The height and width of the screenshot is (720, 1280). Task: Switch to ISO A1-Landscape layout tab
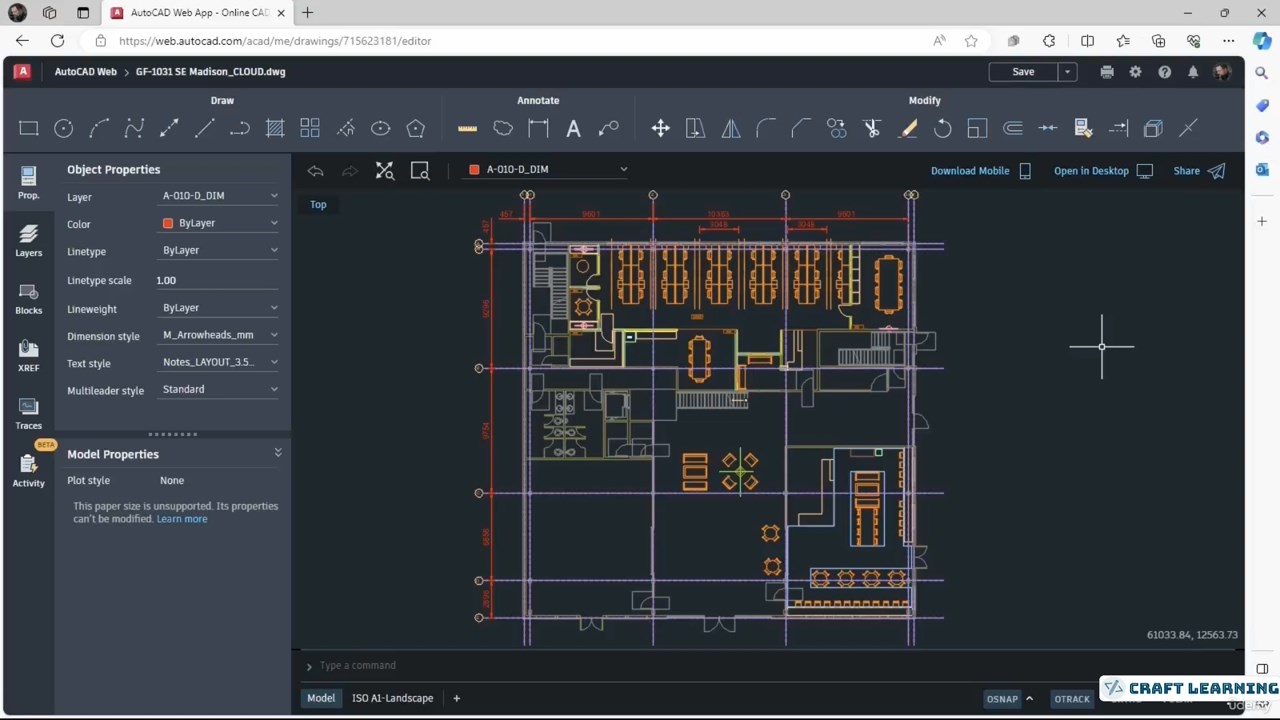pos(392,698)
